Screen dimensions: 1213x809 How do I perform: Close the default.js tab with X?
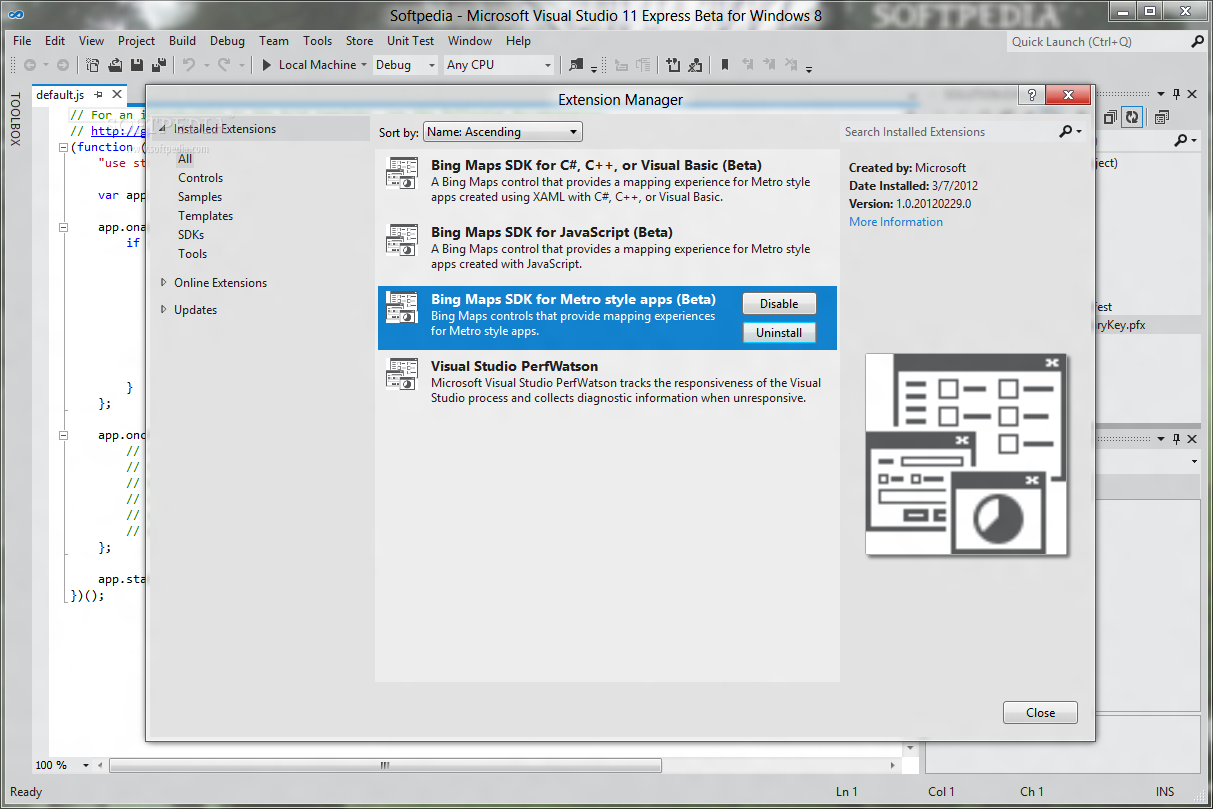tap(117, 95)
